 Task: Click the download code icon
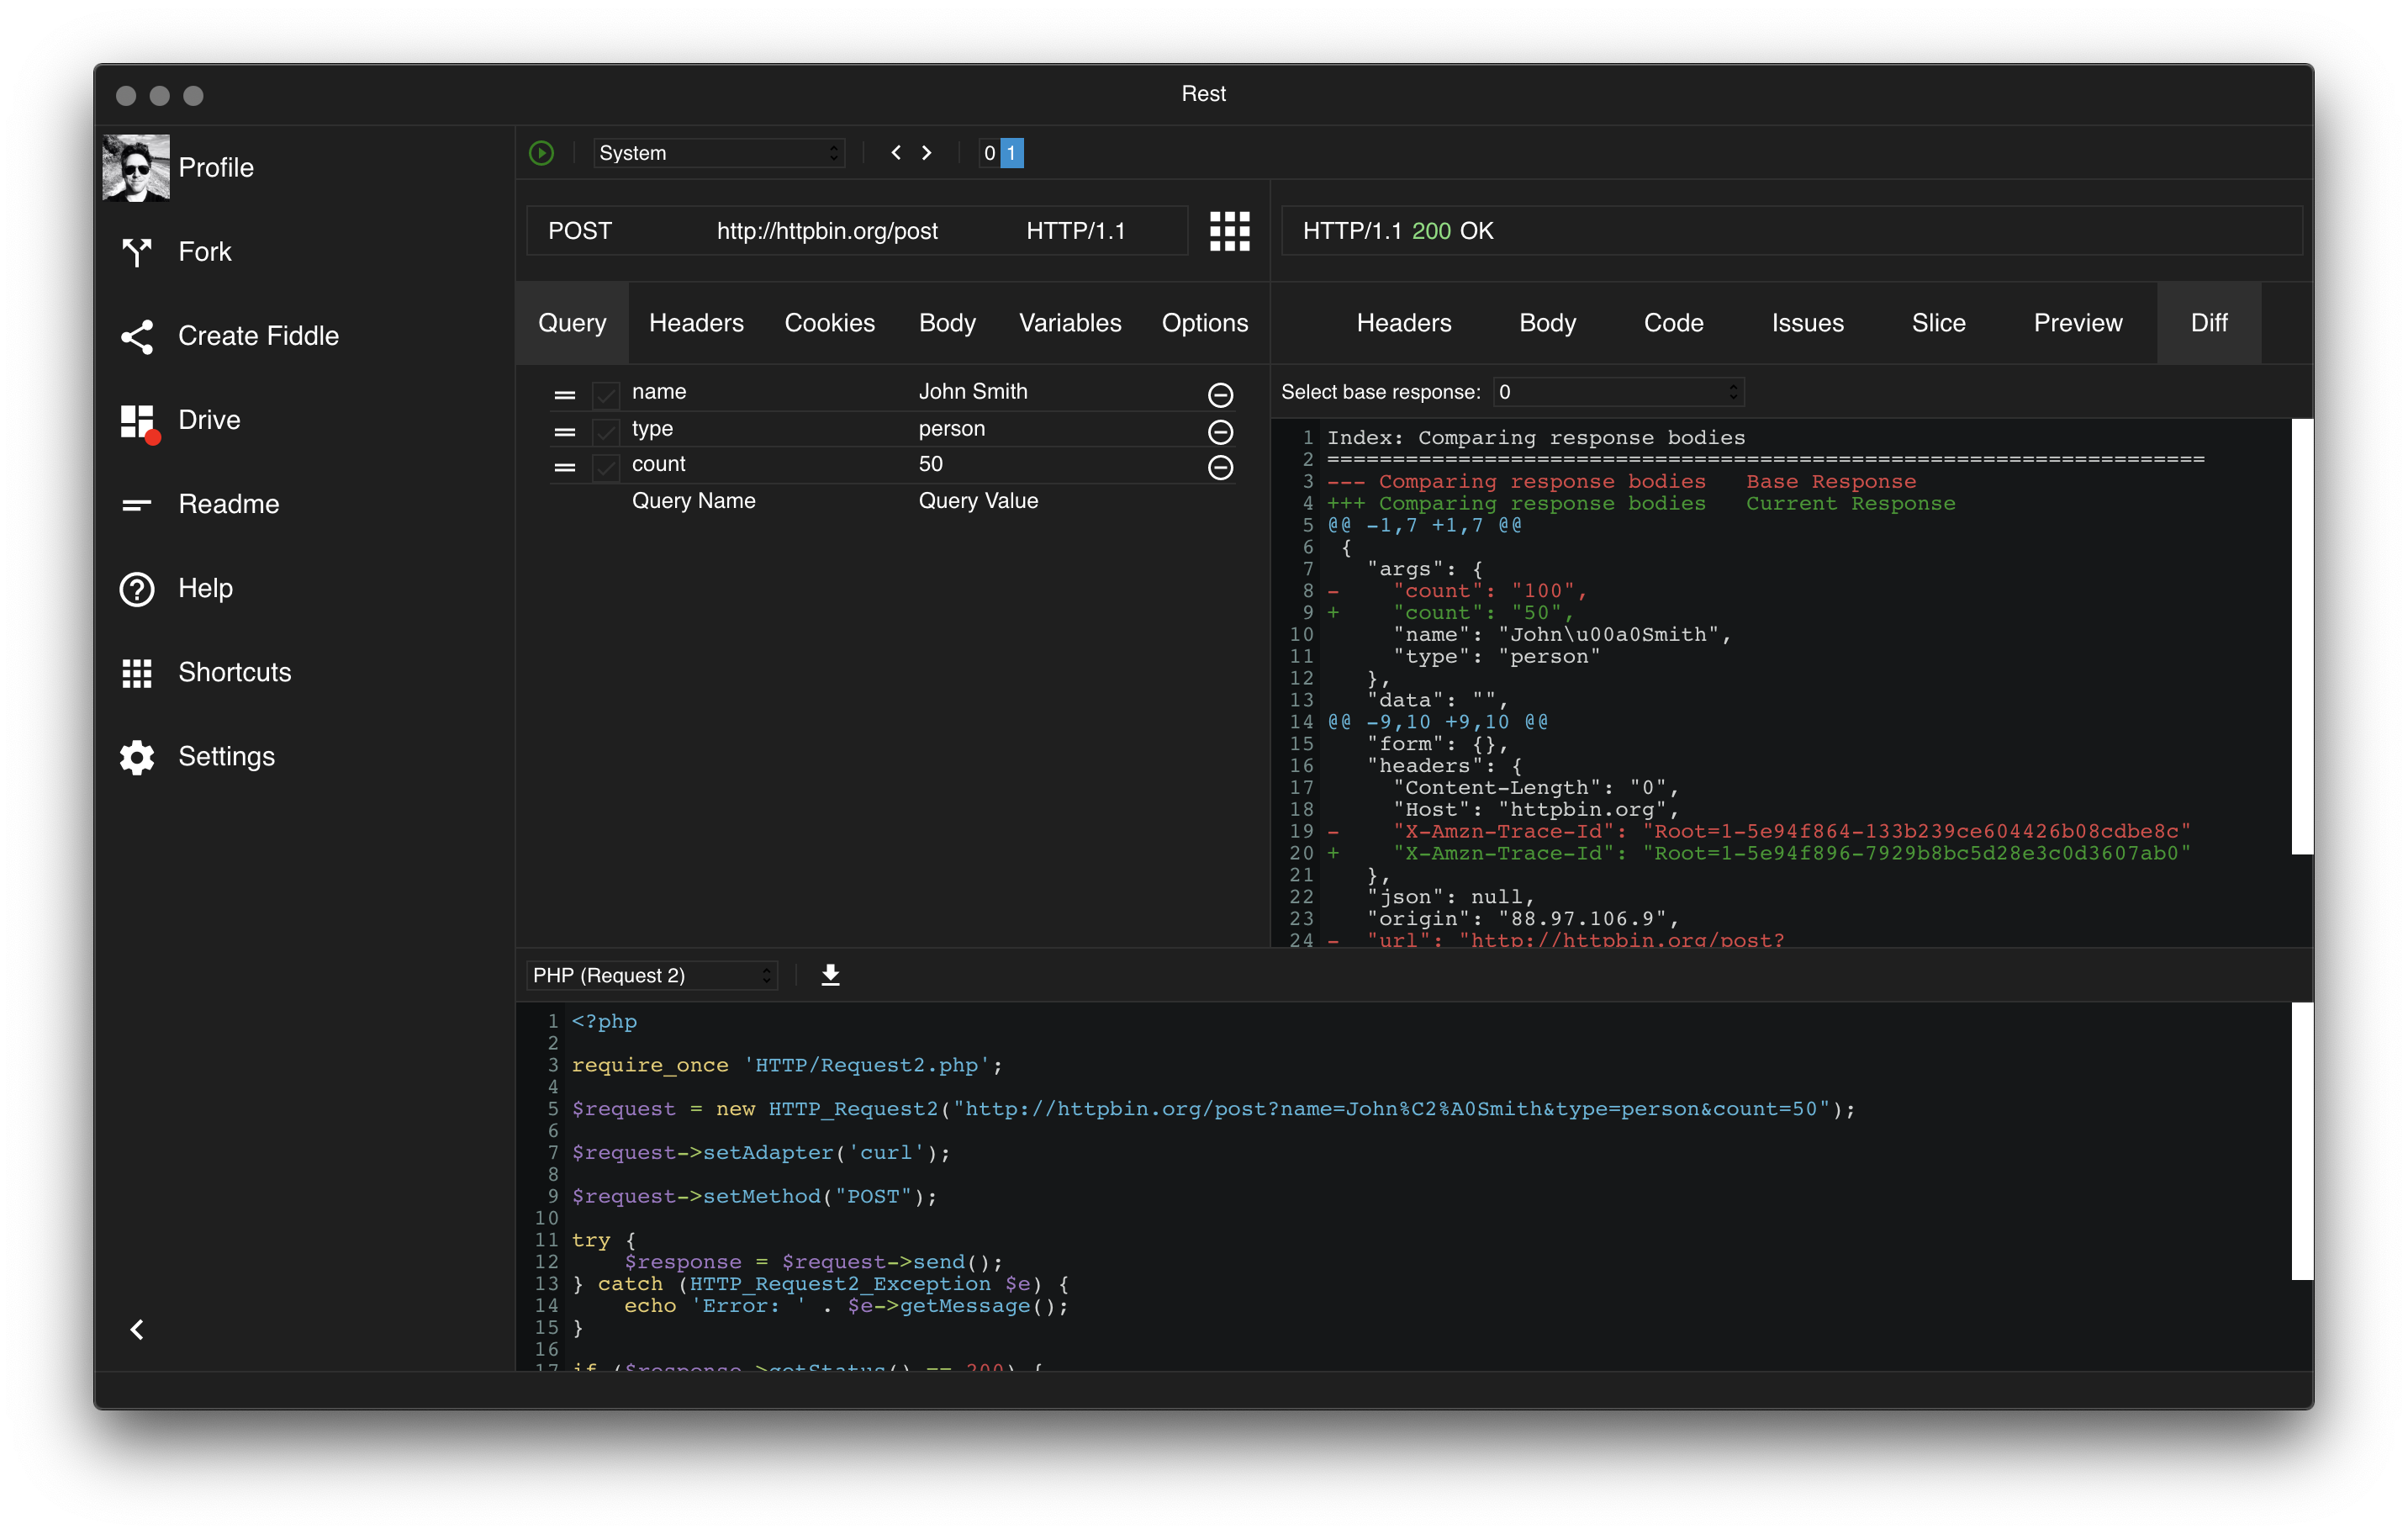coord(830,975)
